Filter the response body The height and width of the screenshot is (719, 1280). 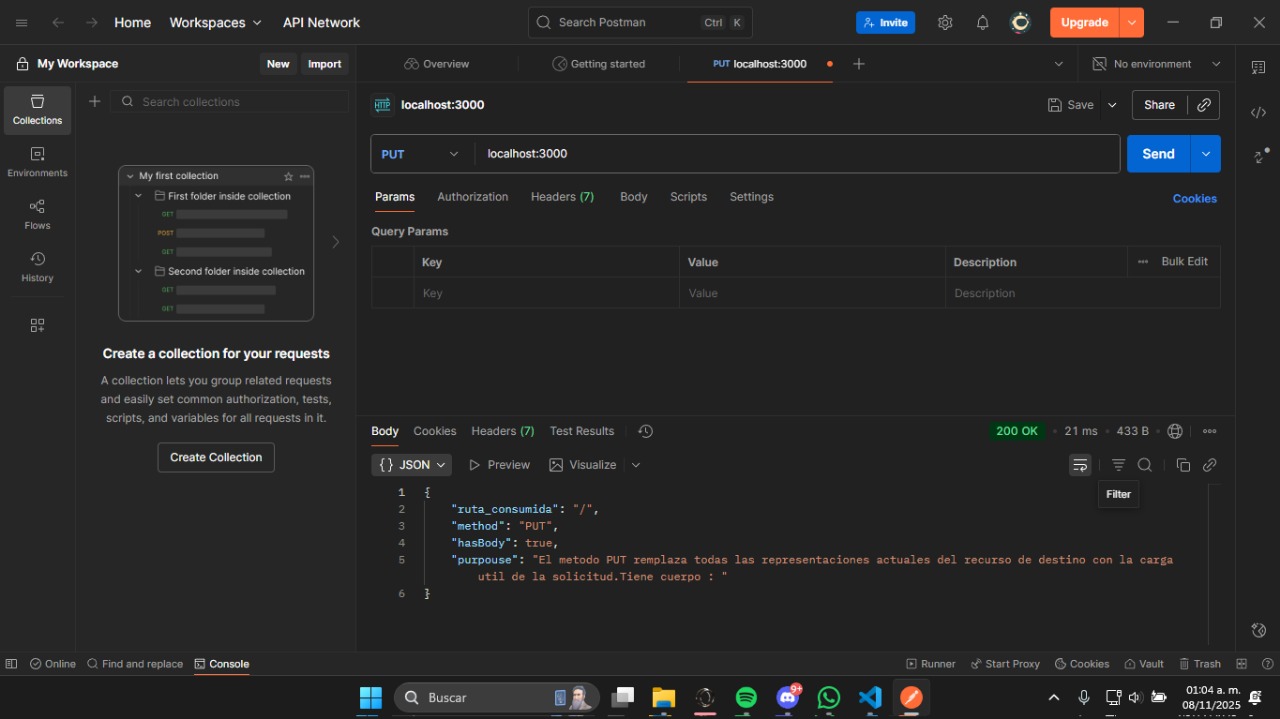point(1118,465)
